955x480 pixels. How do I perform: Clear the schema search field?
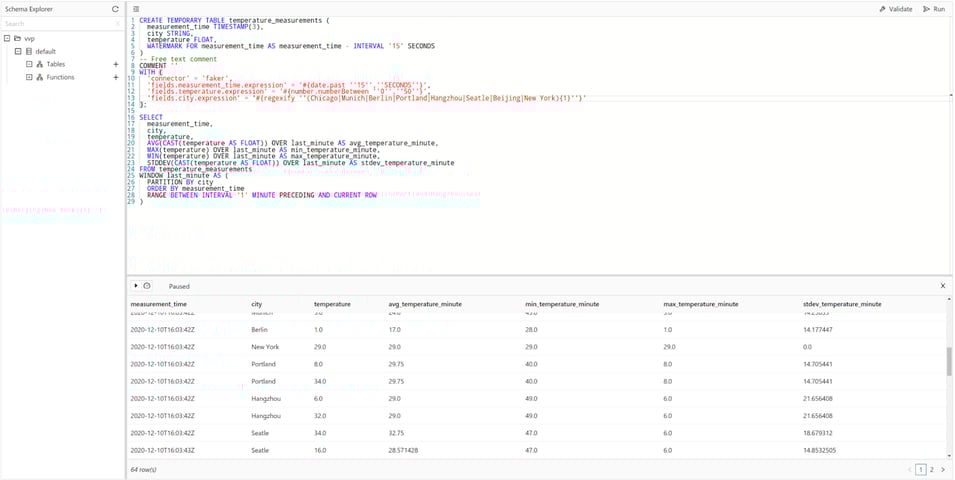coord(117,24)
